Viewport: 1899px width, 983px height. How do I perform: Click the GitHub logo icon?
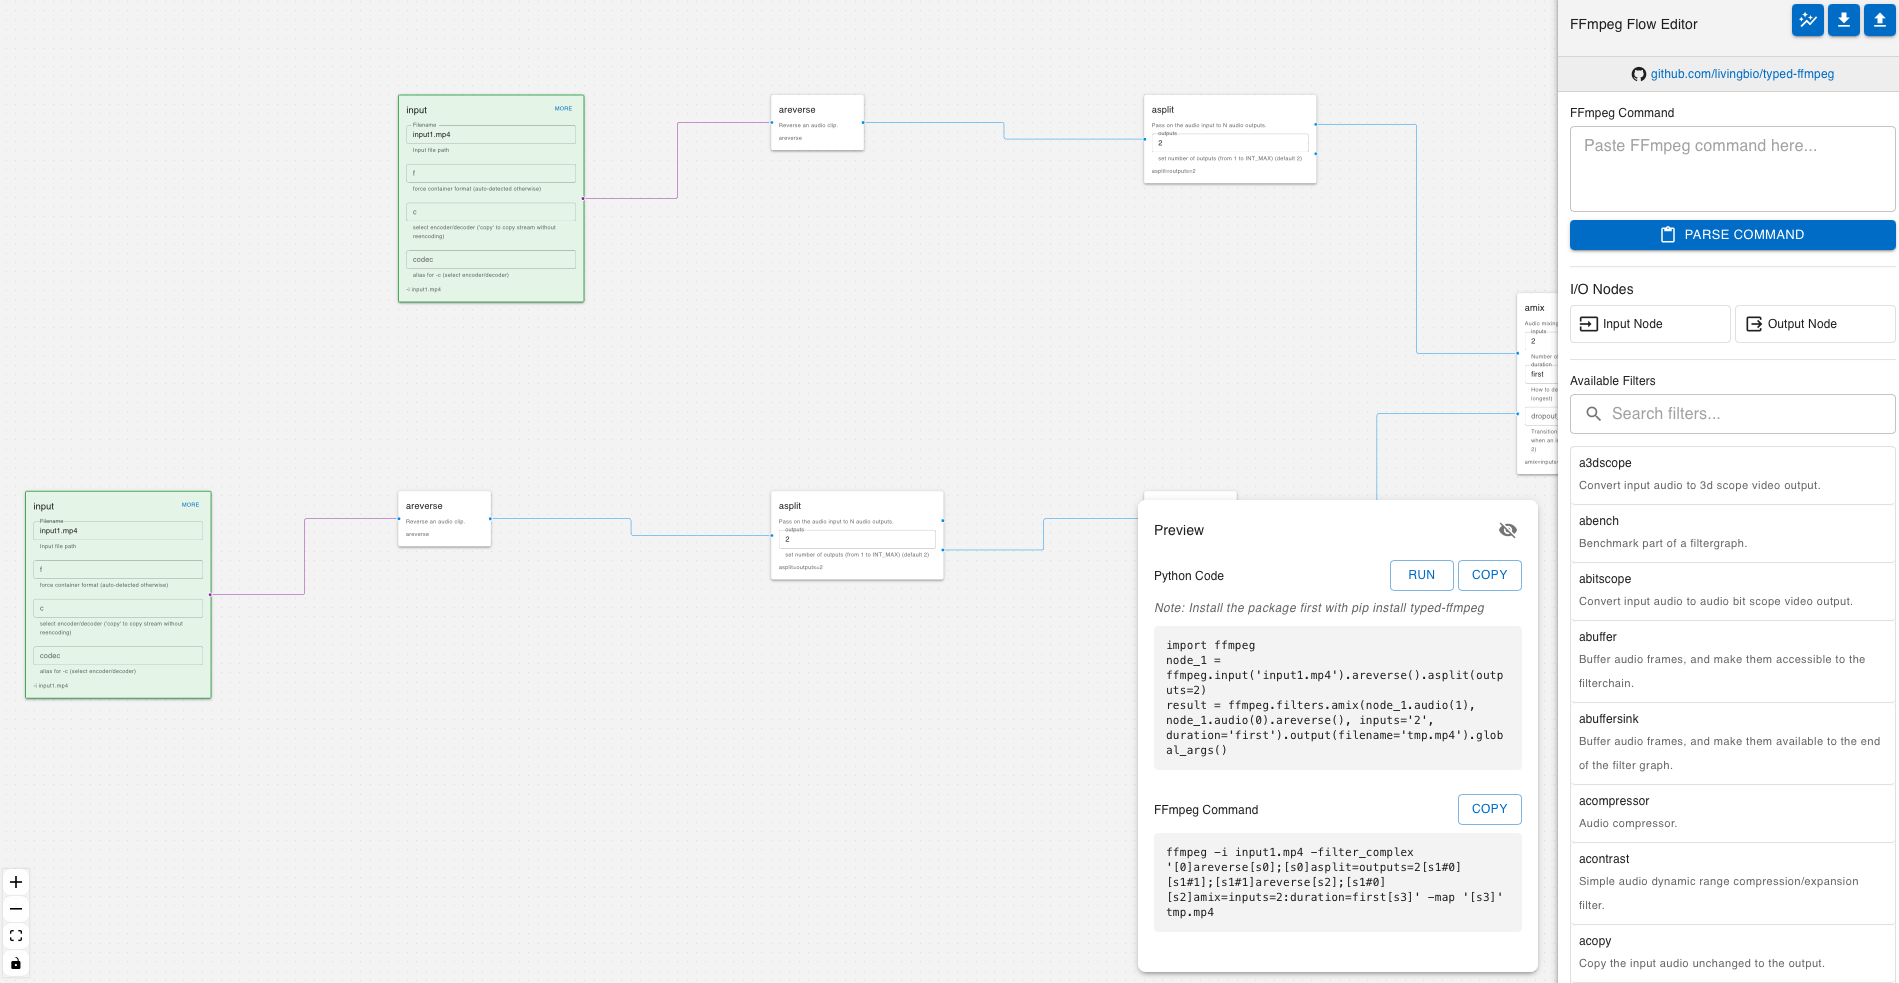pyautogui.click(x=1638, y=74)
